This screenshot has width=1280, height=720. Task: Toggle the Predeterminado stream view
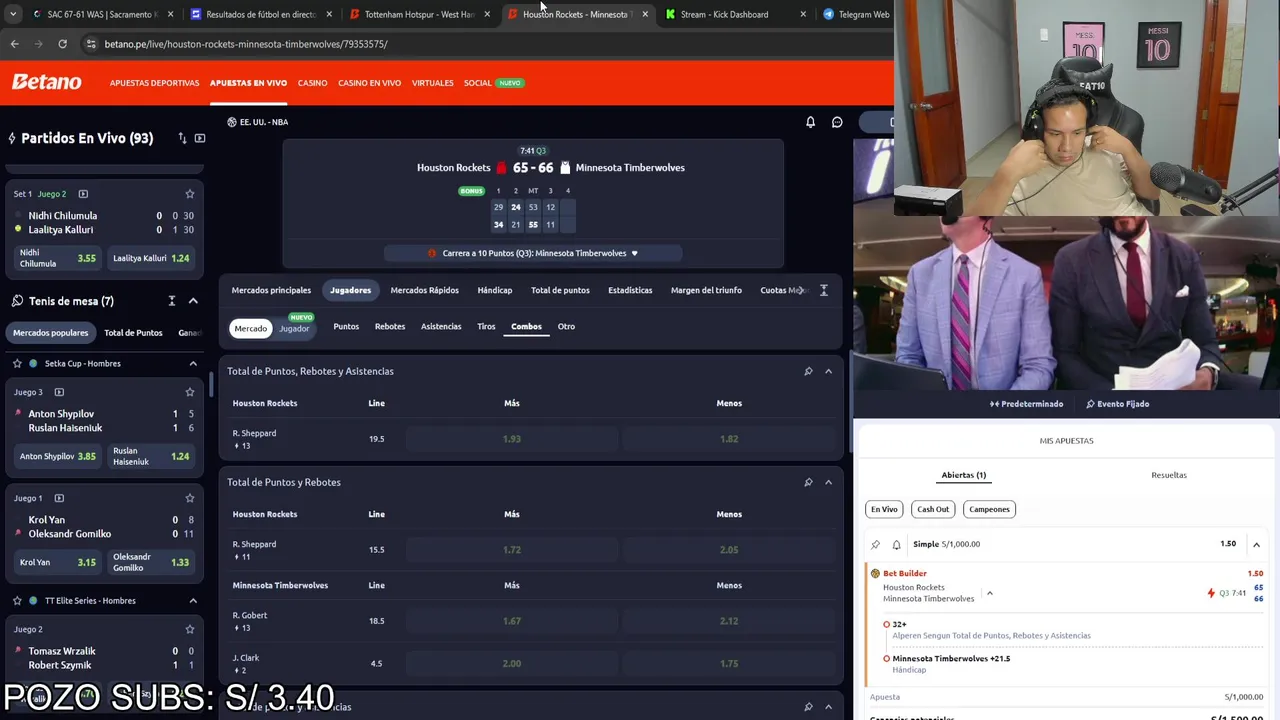[x=1026, y=404]
